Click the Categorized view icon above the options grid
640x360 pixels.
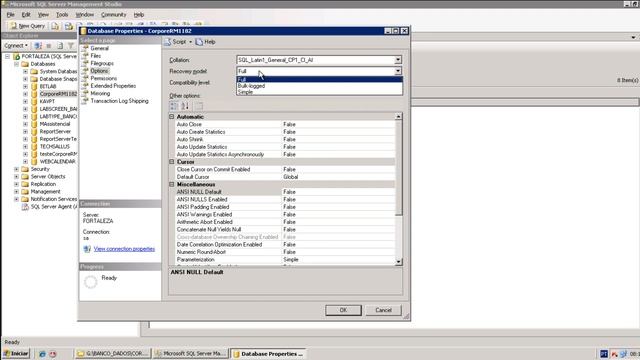click(174, 106)
